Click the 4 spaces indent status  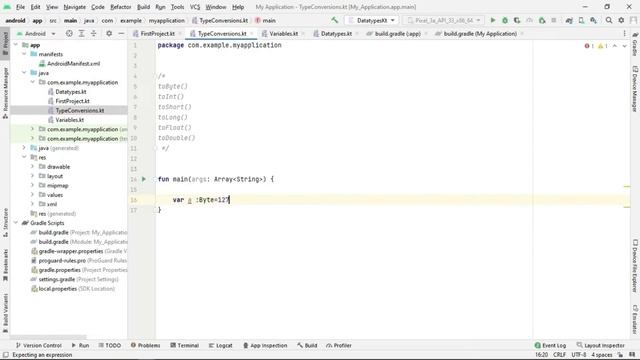[x=602, y=355]
